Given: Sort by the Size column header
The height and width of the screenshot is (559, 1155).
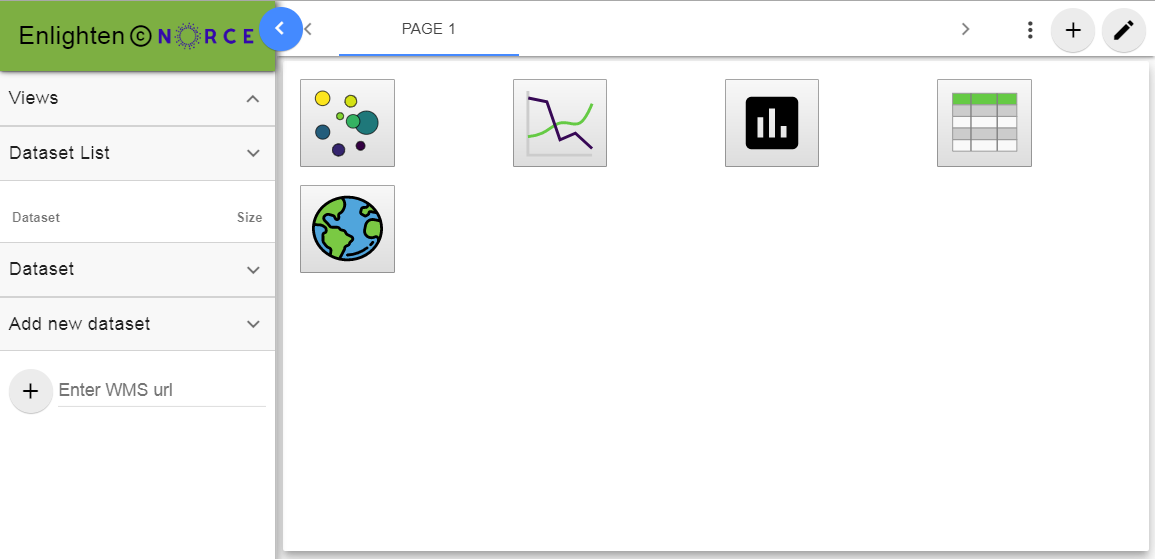Looking at the screenshot, I should (249, 218).
